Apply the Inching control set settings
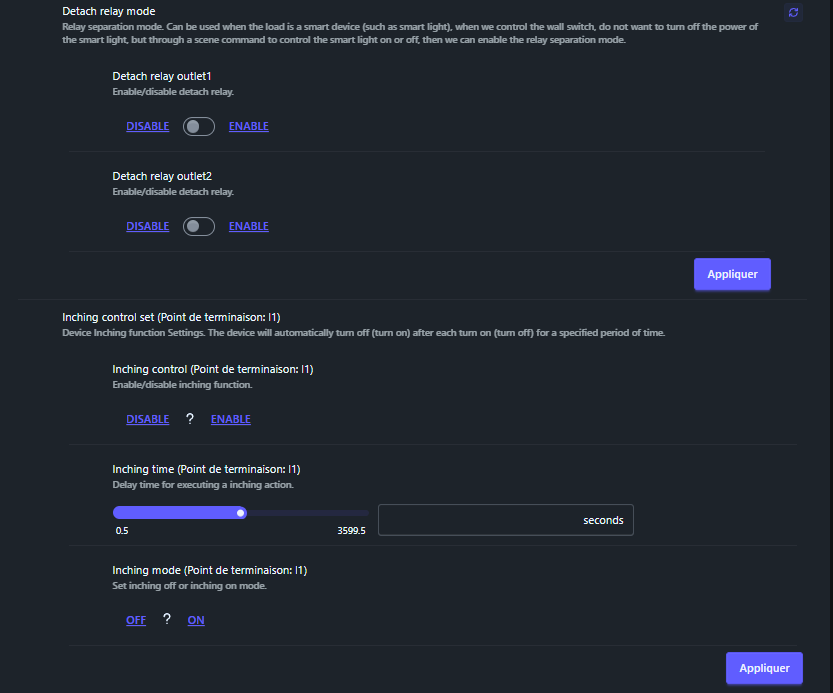This screenshot has height=693, width=833. 764,668
